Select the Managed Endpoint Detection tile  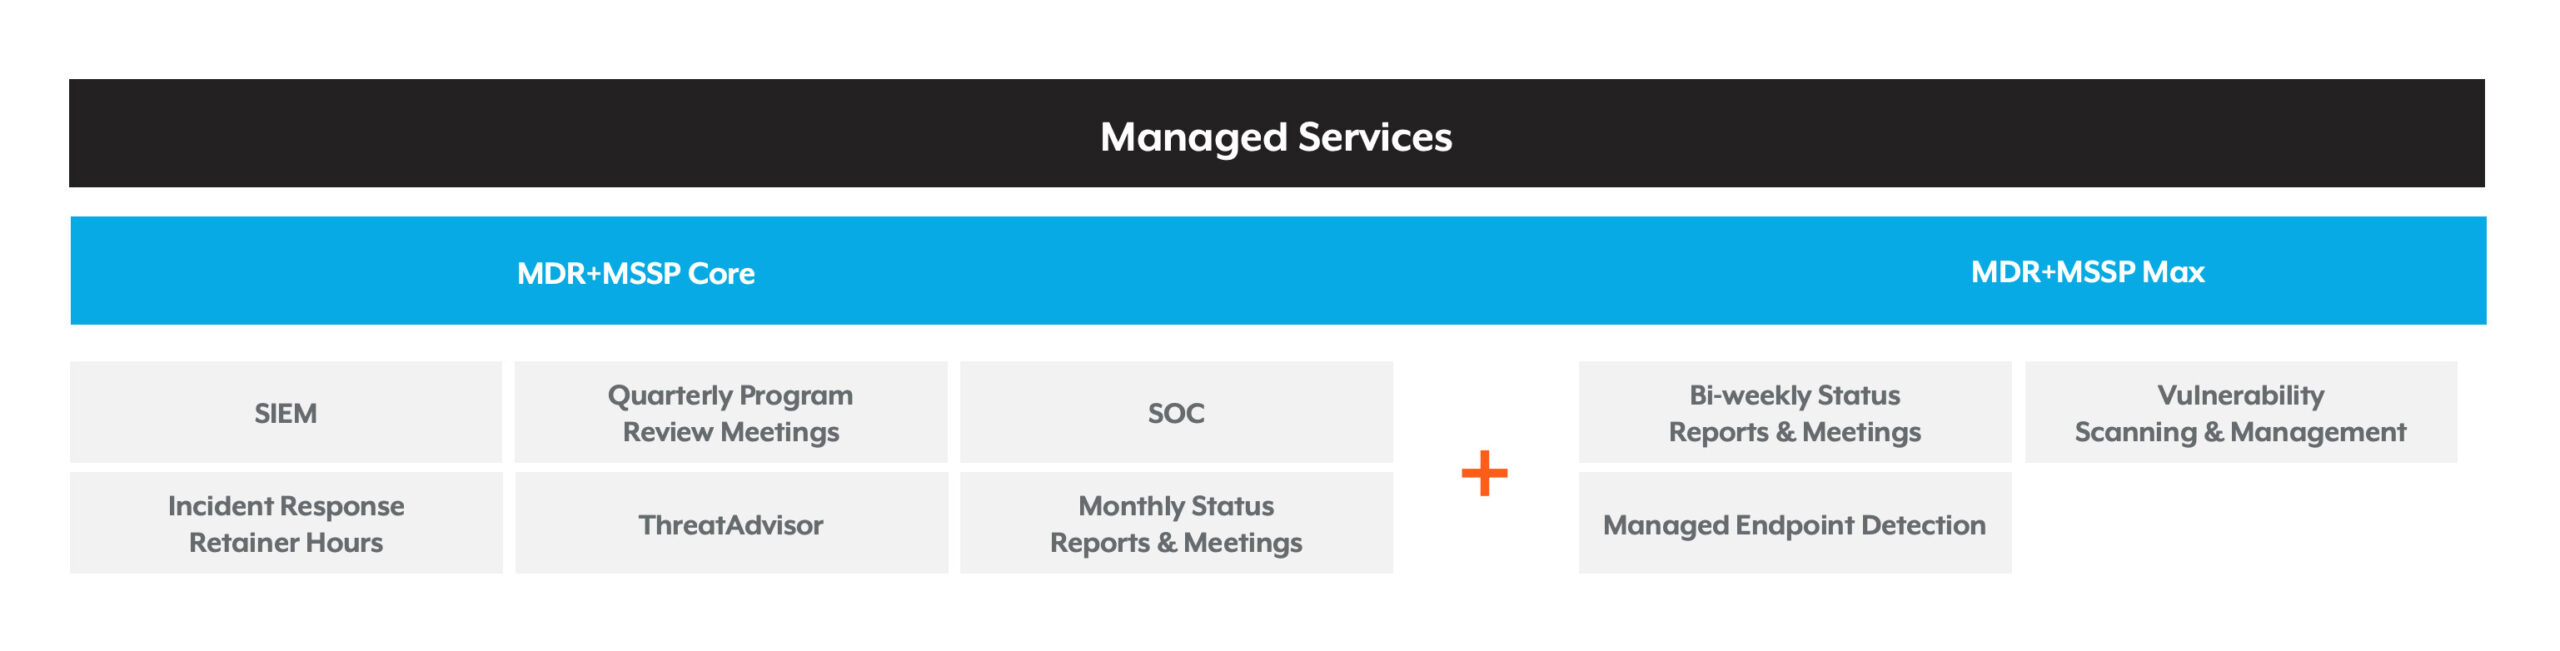[x=1795, y=523]
